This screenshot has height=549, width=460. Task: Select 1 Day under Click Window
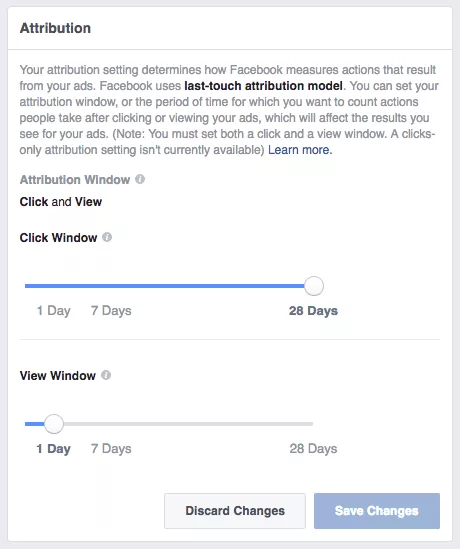click(x=54, y=311)
